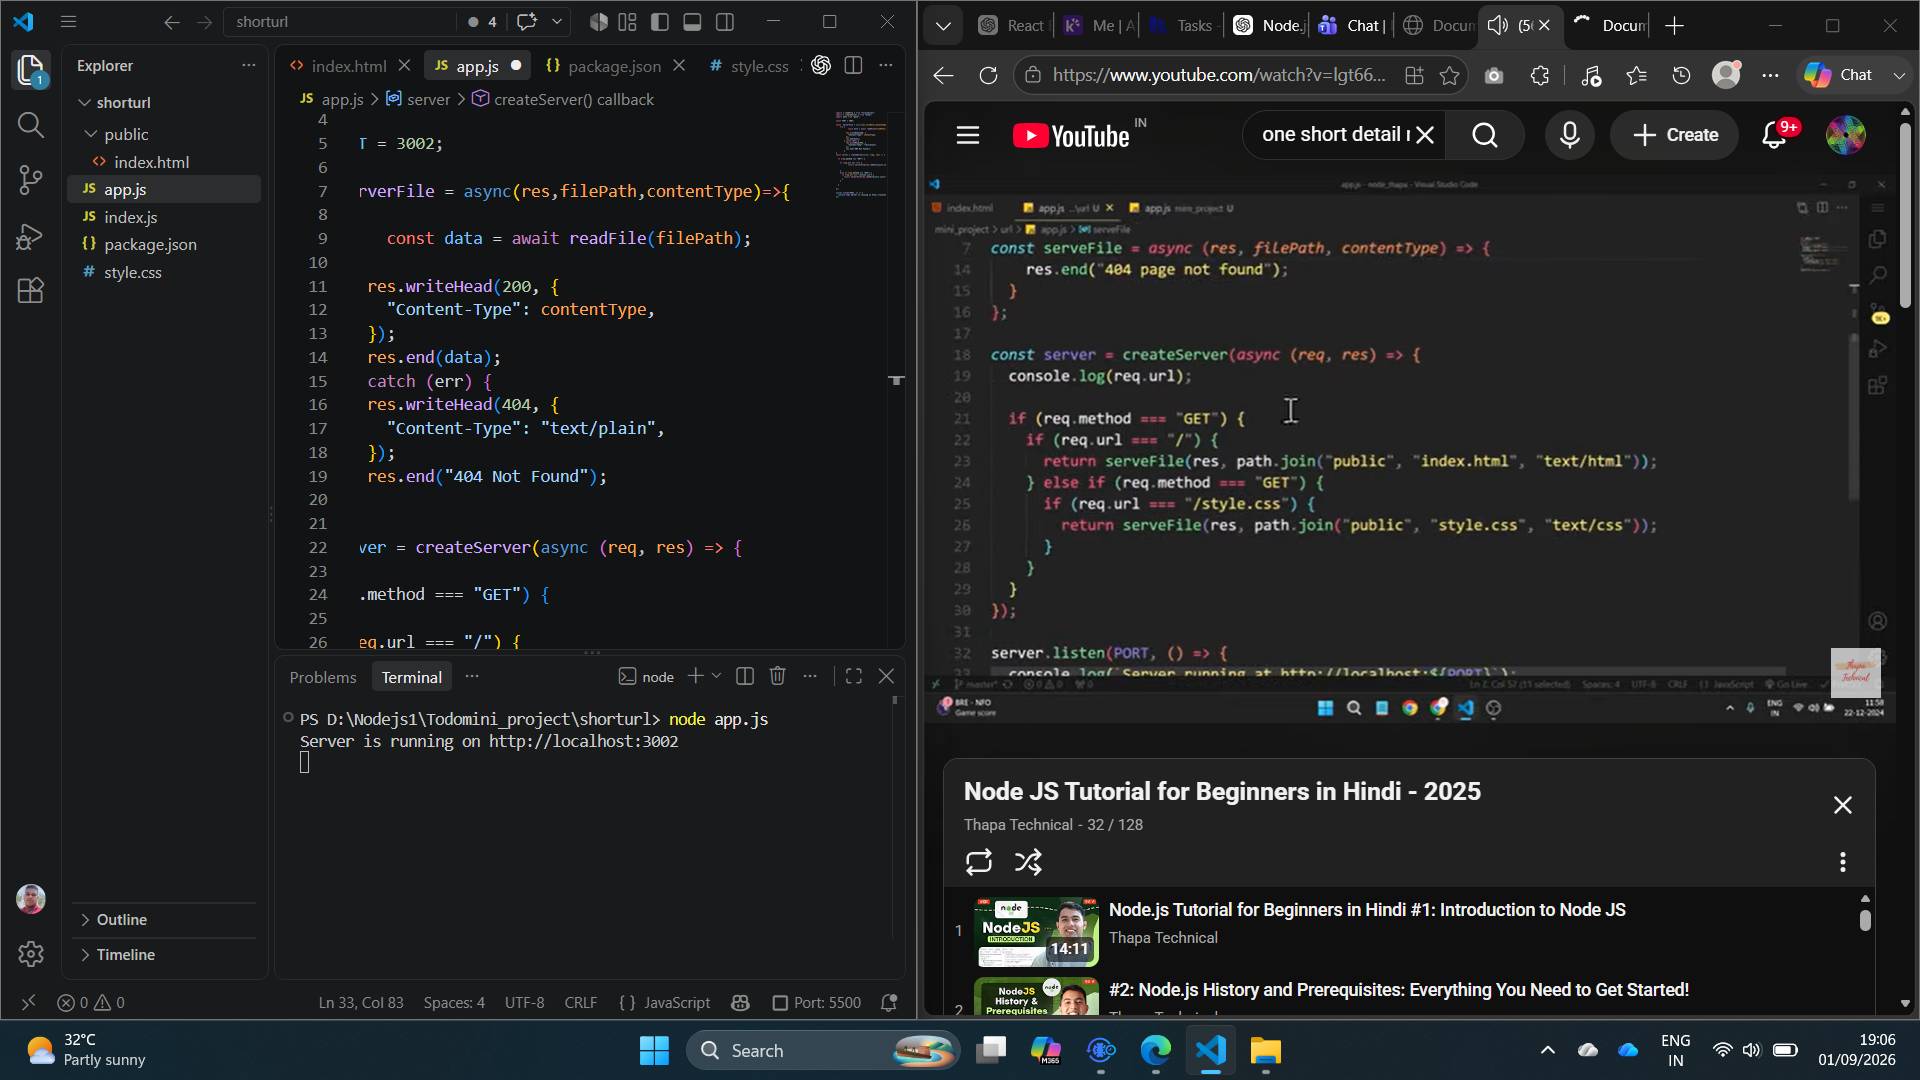The height and width of the screenshot is (1080, 1920).
Task: Open the Introduction to Node JS video link
Action: (1366, 910)
